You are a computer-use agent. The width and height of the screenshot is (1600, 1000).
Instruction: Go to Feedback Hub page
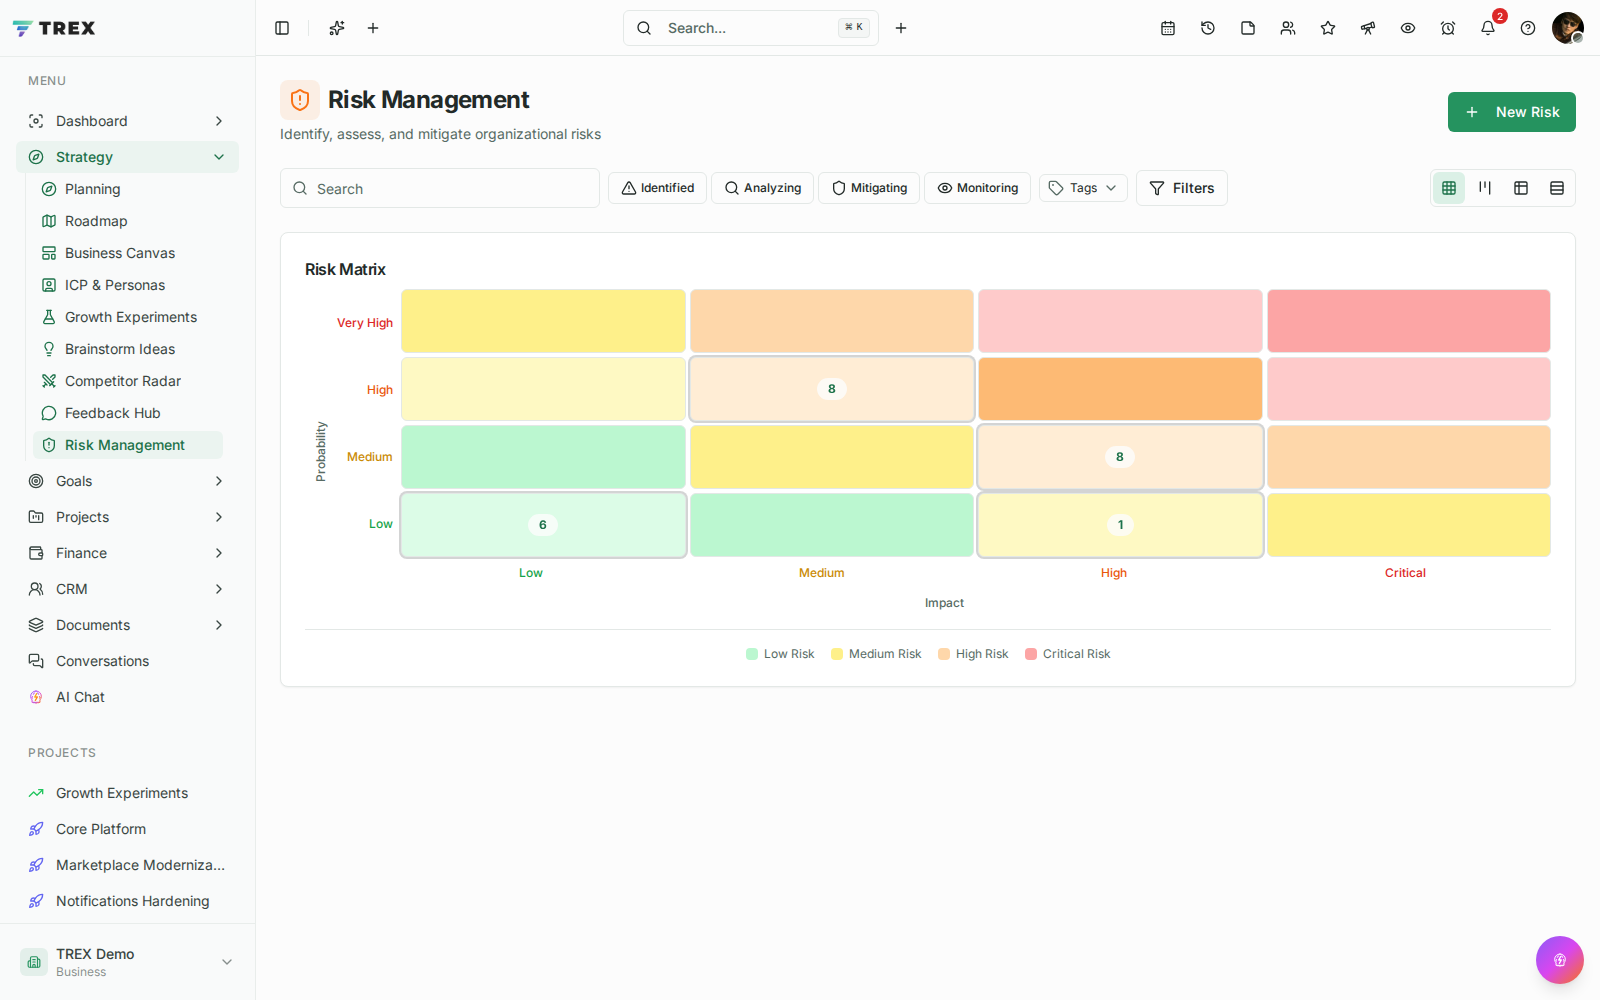tap(128, 413)
